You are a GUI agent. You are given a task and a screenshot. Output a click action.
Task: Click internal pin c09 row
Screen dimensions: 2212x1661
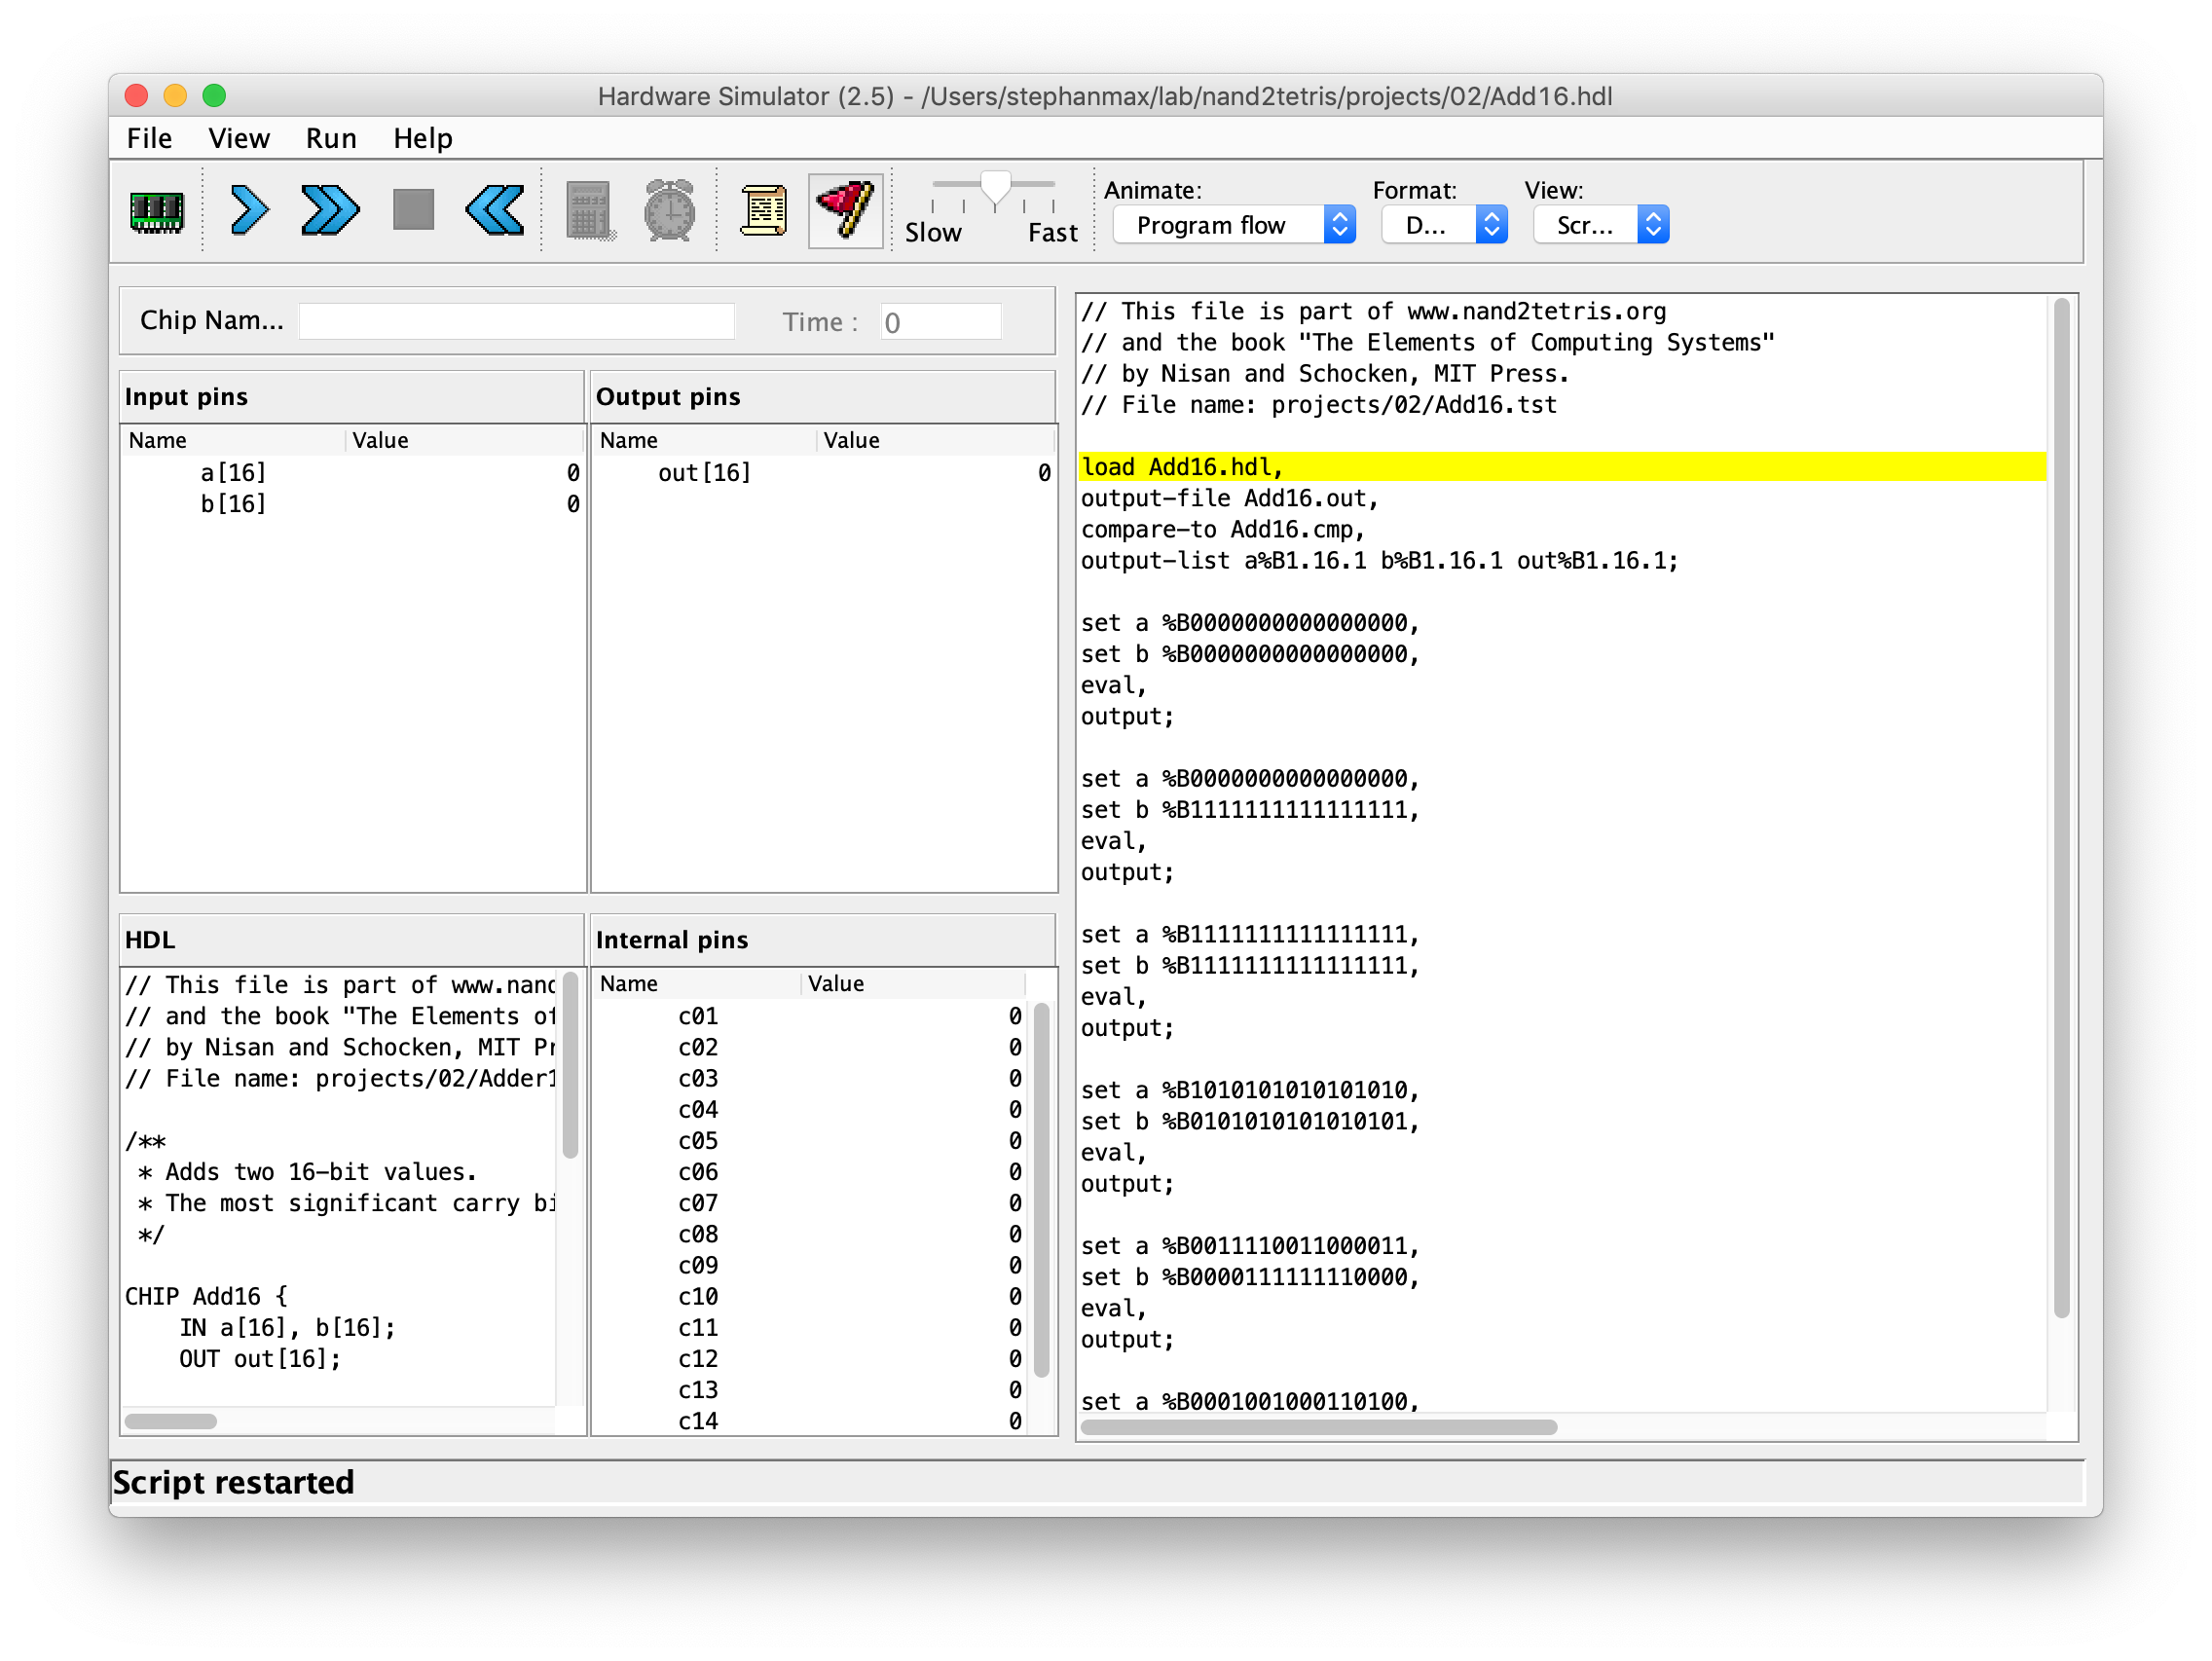(x=810, y=1267)
